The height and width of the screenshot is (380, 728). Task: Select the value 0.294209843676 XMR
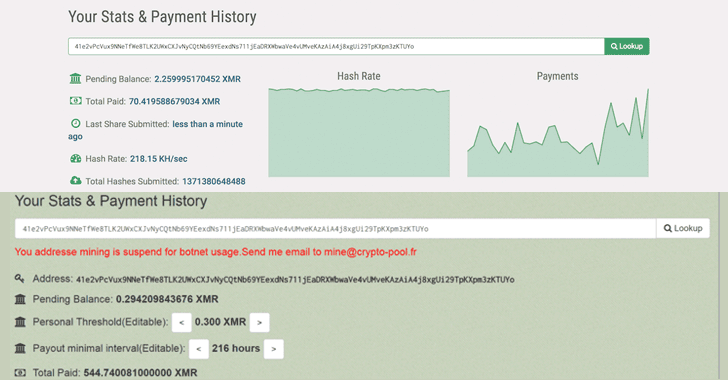pyautogui.click(x=167, y=299)
